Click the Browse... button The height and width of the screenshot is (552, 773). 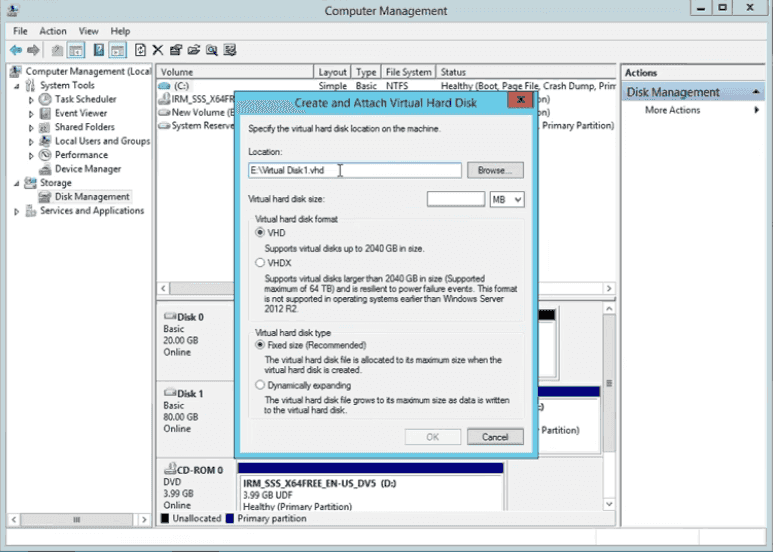coord(495,171)
